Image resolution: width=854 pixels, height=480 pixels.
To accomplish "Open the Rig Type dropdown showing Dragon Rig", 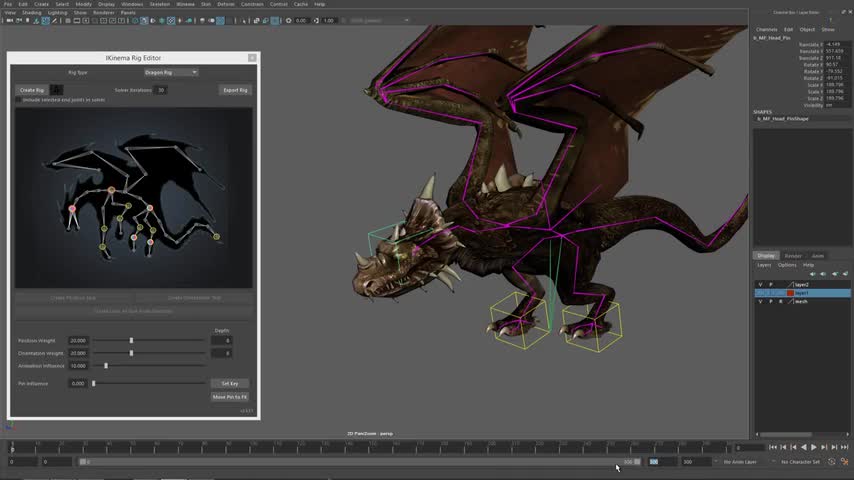I will (171, 72).
